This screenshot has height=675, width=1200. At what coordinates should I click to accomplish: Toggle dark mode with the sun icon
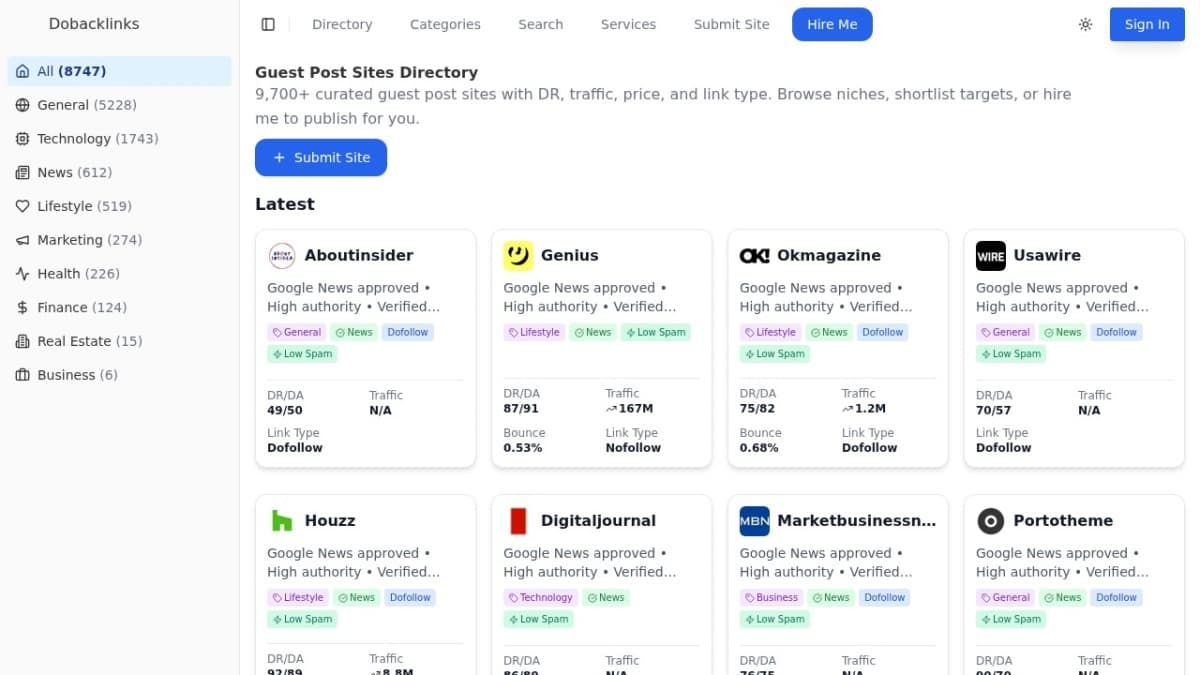click(x=1086, y=25)
